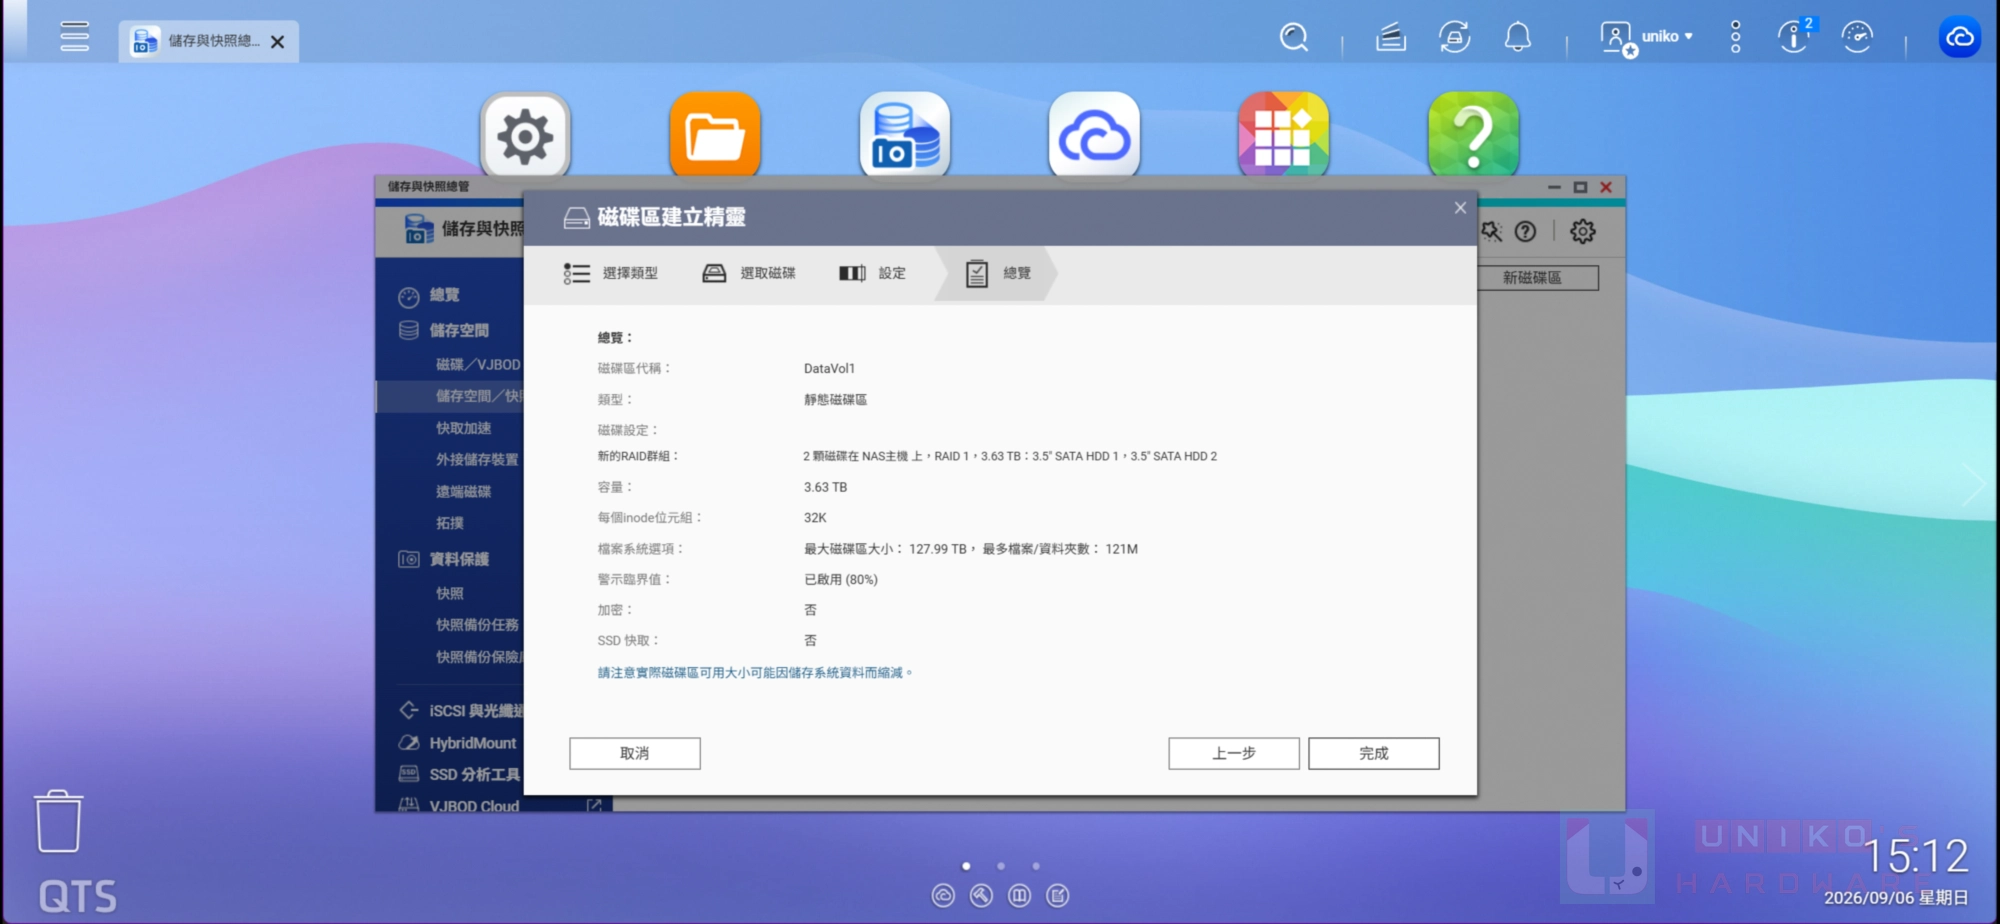Open the notifications bell icon

(x=1518, y=38)
